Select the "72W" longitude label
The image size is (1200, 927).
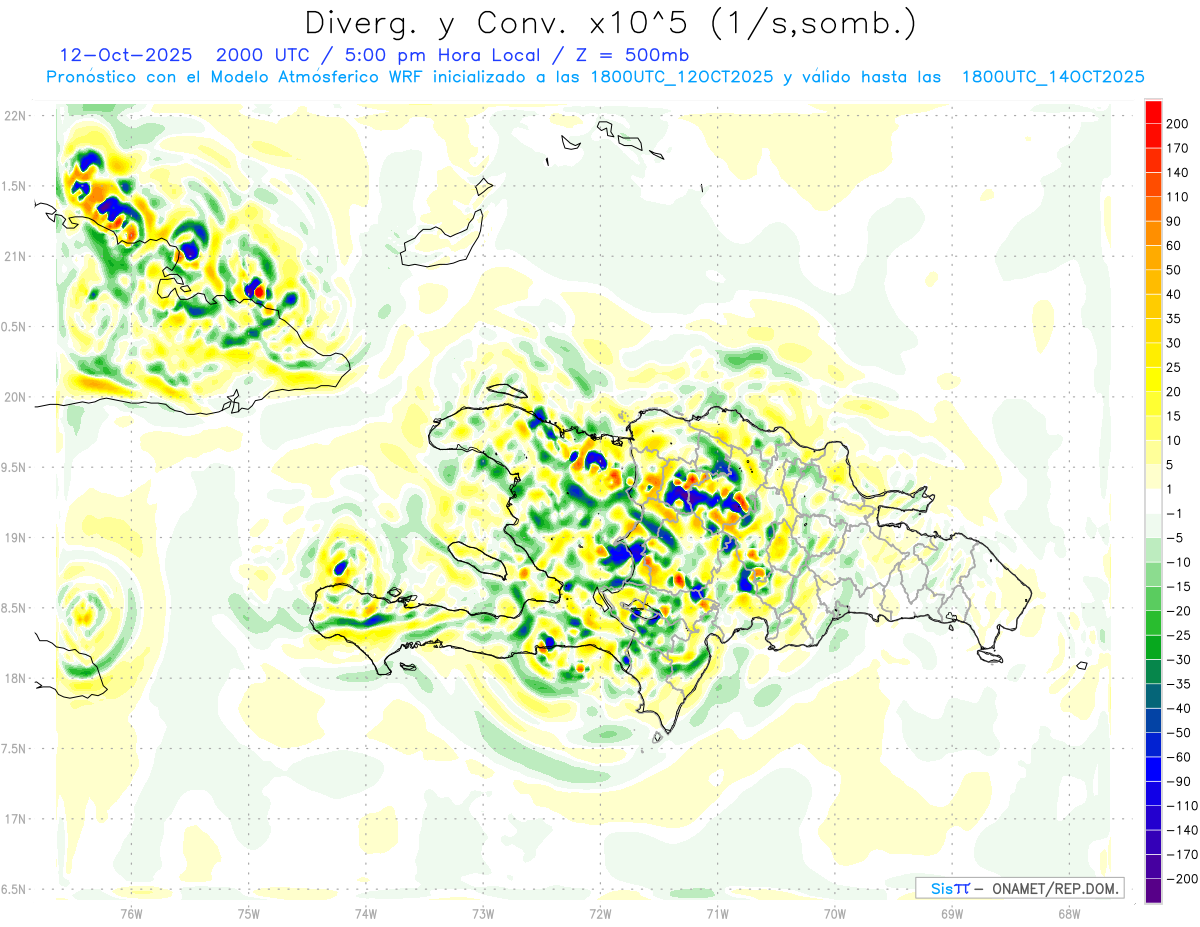600,913
